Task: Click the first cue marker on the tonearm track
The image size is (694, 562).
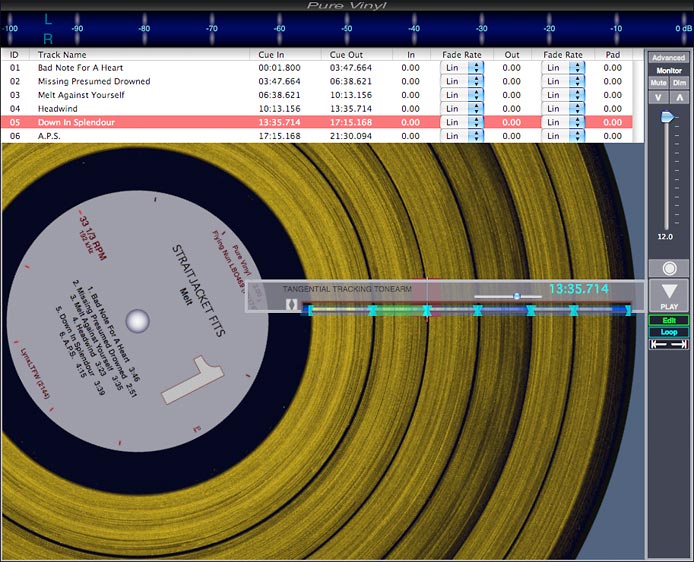Action: pyautogui.click(x=310, y=310)
